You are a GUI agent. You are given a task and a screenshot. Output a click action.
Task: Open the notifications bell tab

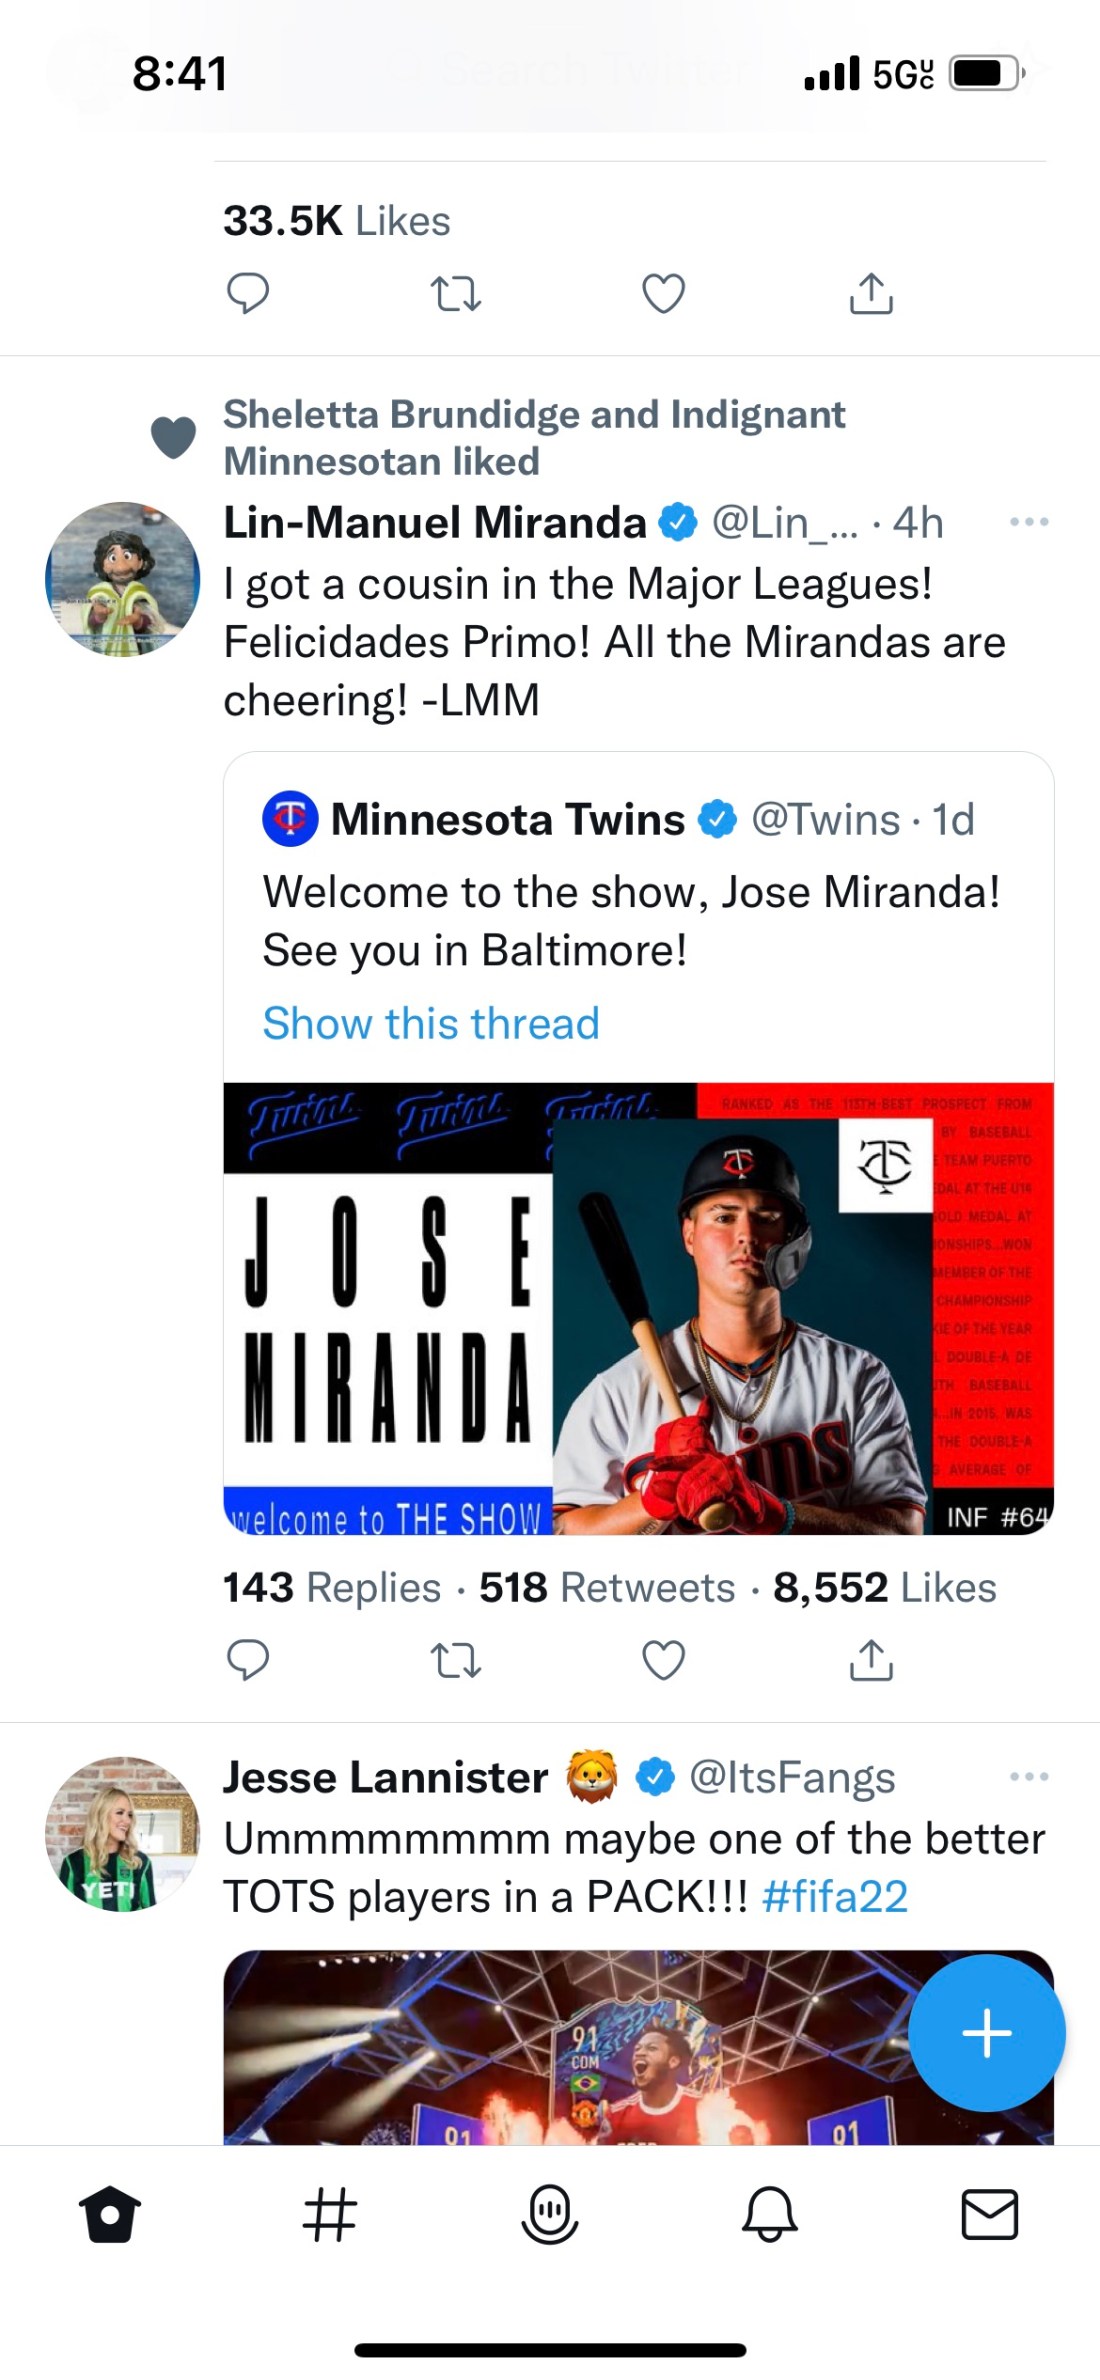click(769, 2214)
